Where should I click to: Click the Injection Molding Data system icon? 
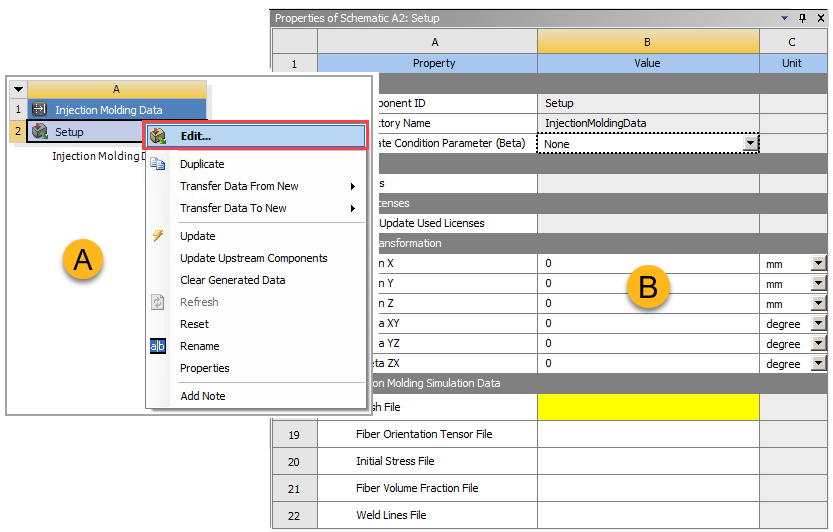[x=39, y=109]
